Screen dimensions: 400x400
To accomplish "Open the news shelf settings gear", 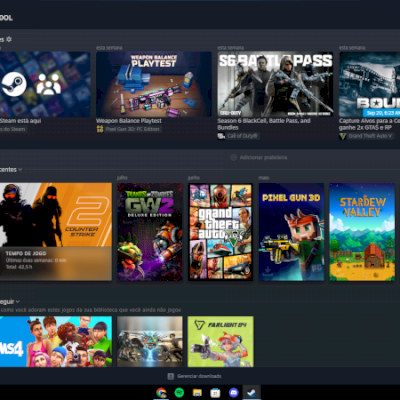I will [9, 39].
